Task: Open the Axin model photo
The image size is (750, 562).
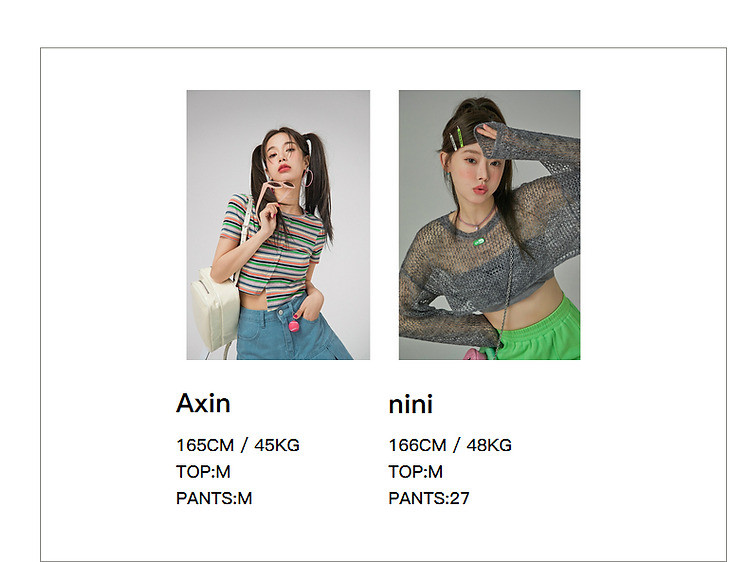Action: (x=278, y=225)
